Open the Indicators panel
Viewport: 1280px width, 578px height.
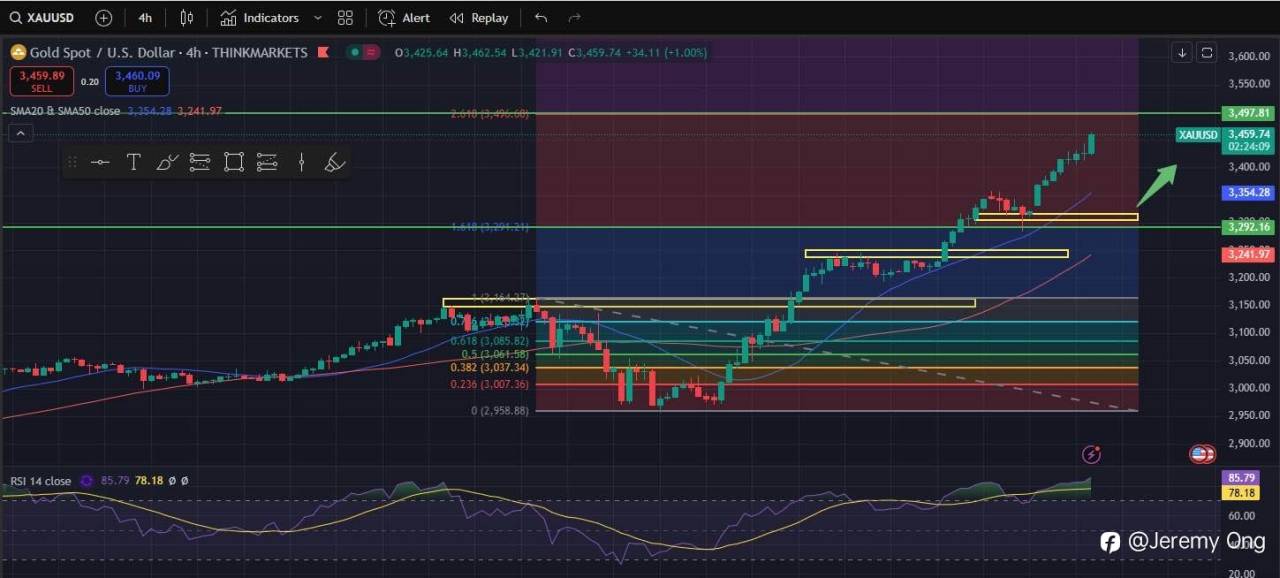[x=260, y=18]
